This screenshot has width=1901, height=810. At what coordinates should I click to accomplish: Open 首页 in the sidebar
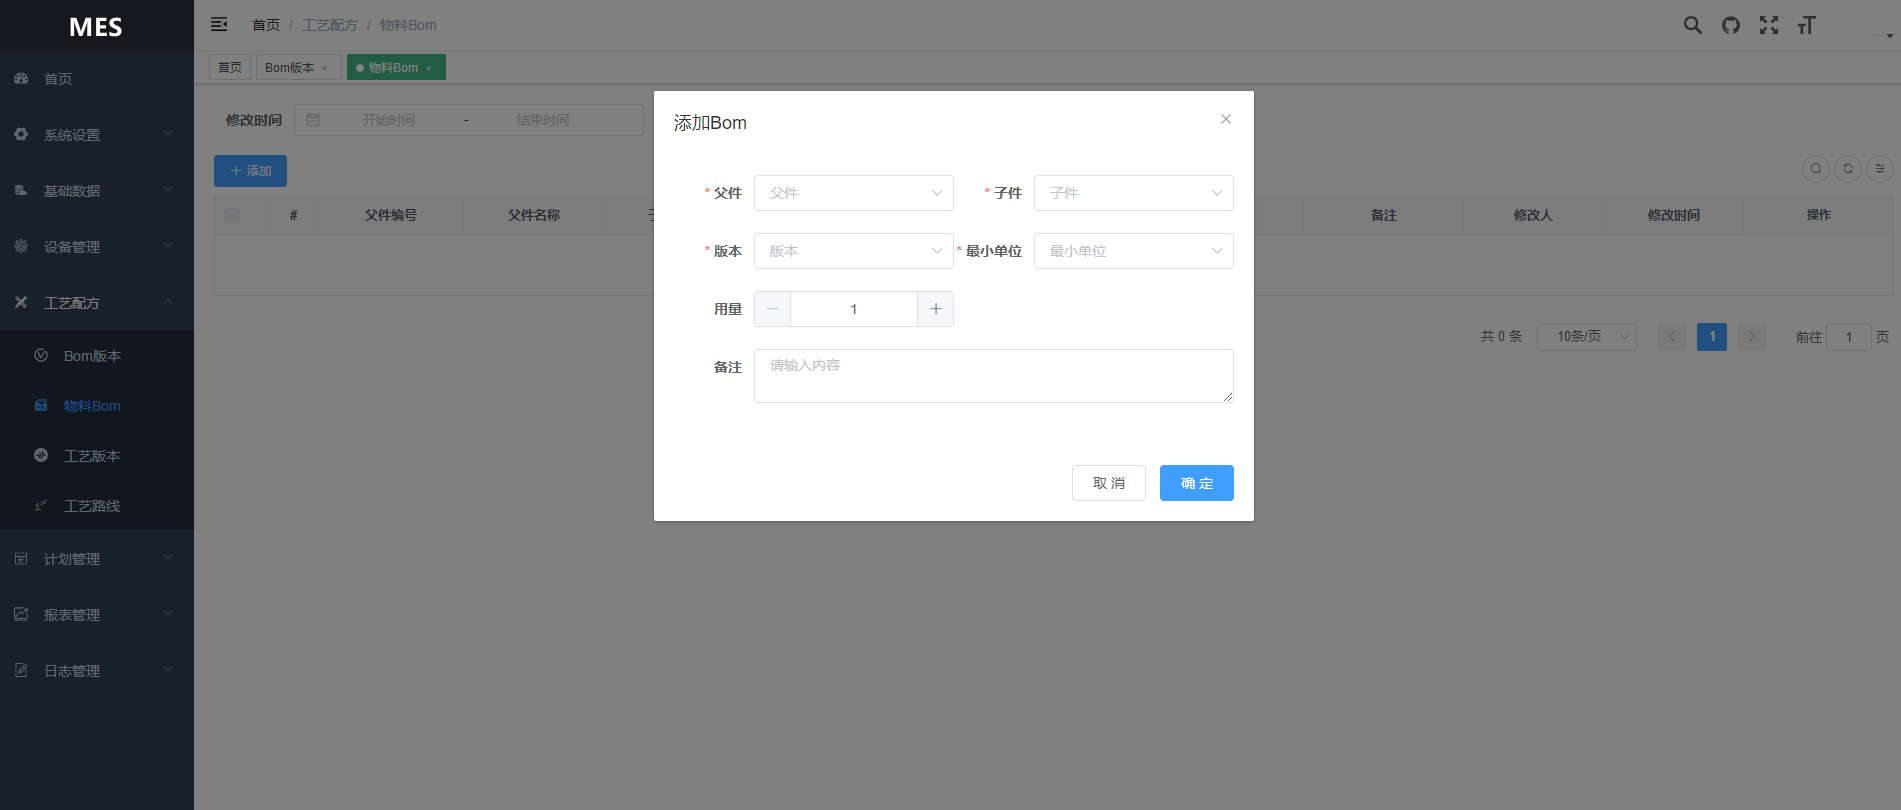97,78
